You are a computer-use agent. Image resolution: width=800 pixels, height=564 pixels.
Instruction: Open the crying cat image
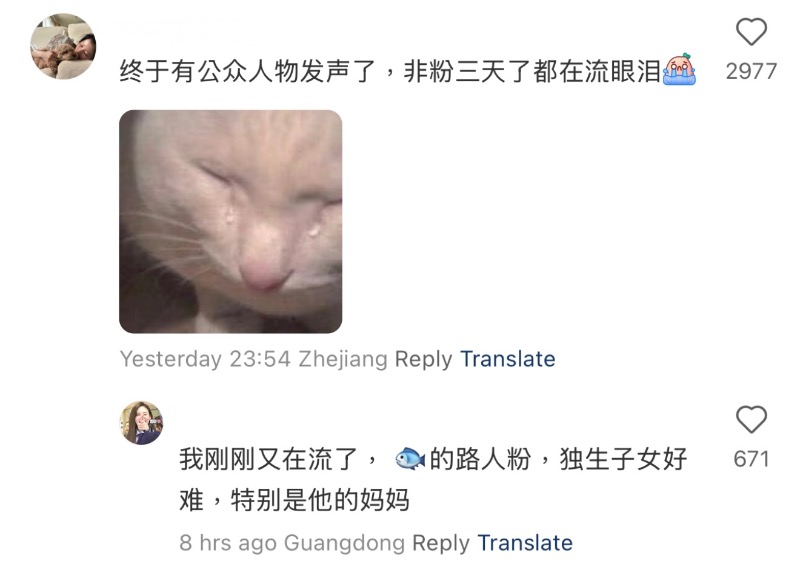tap(231, 222)
